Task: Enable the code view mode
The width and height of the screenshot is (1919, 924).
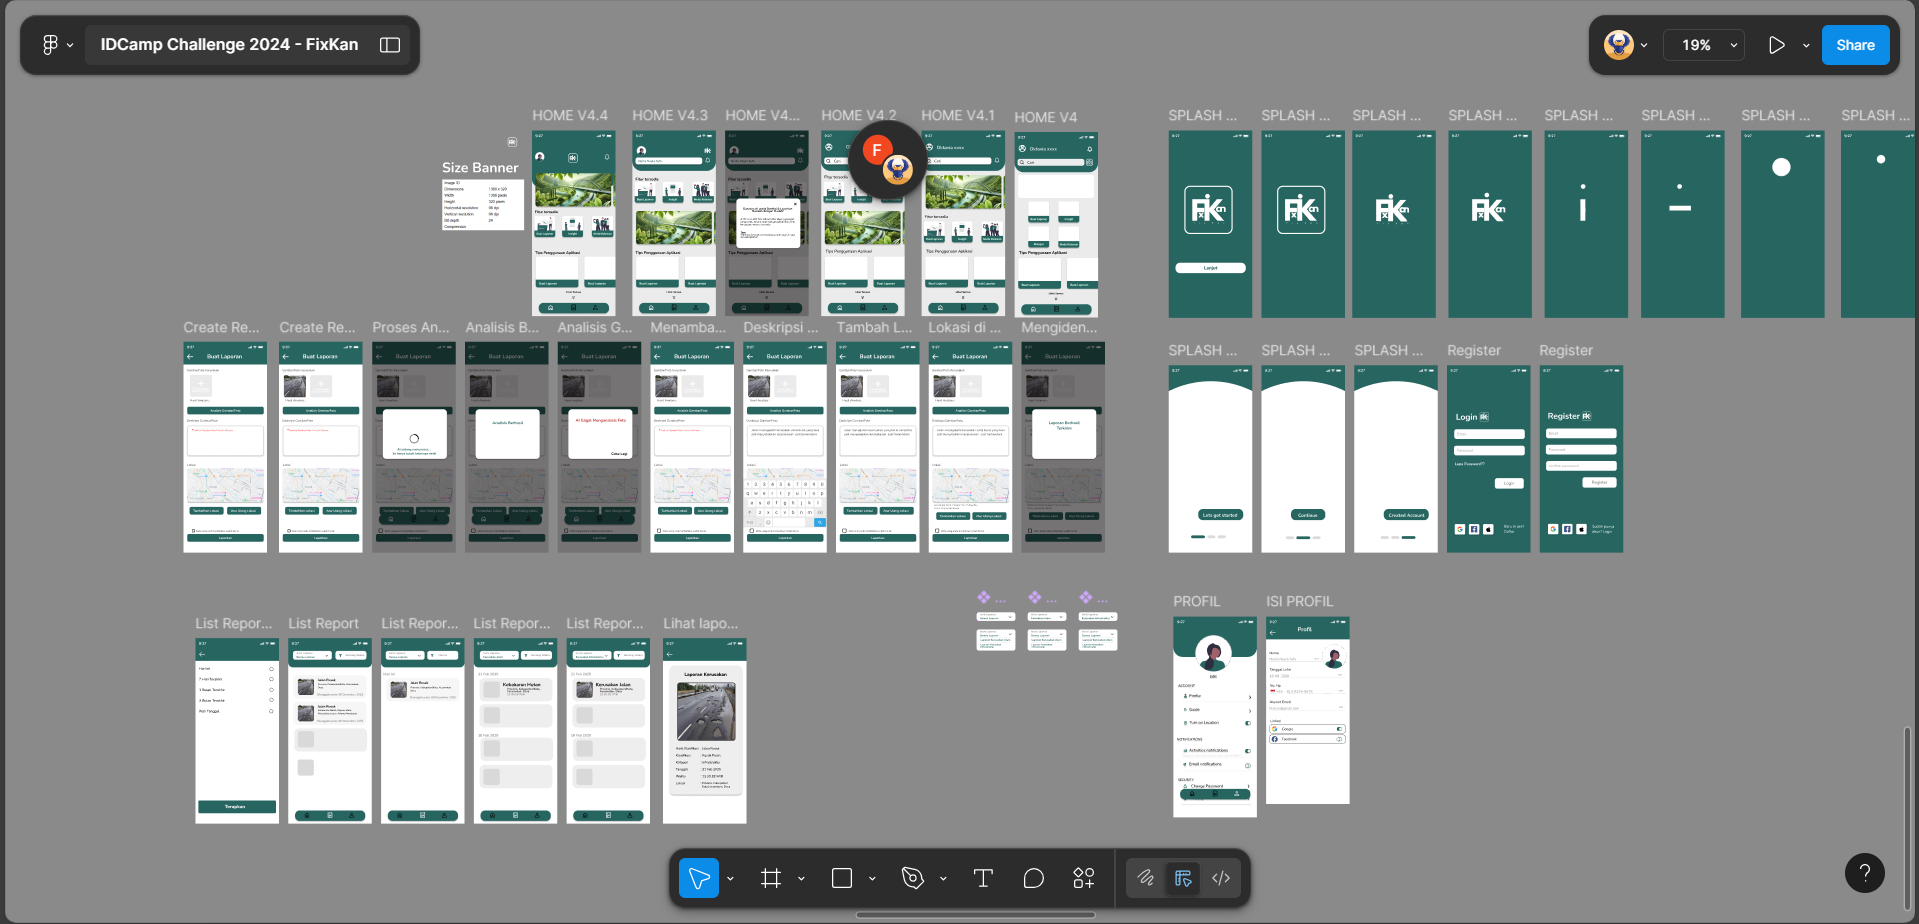Action: pyautogui.click(x=1220, y=877)
